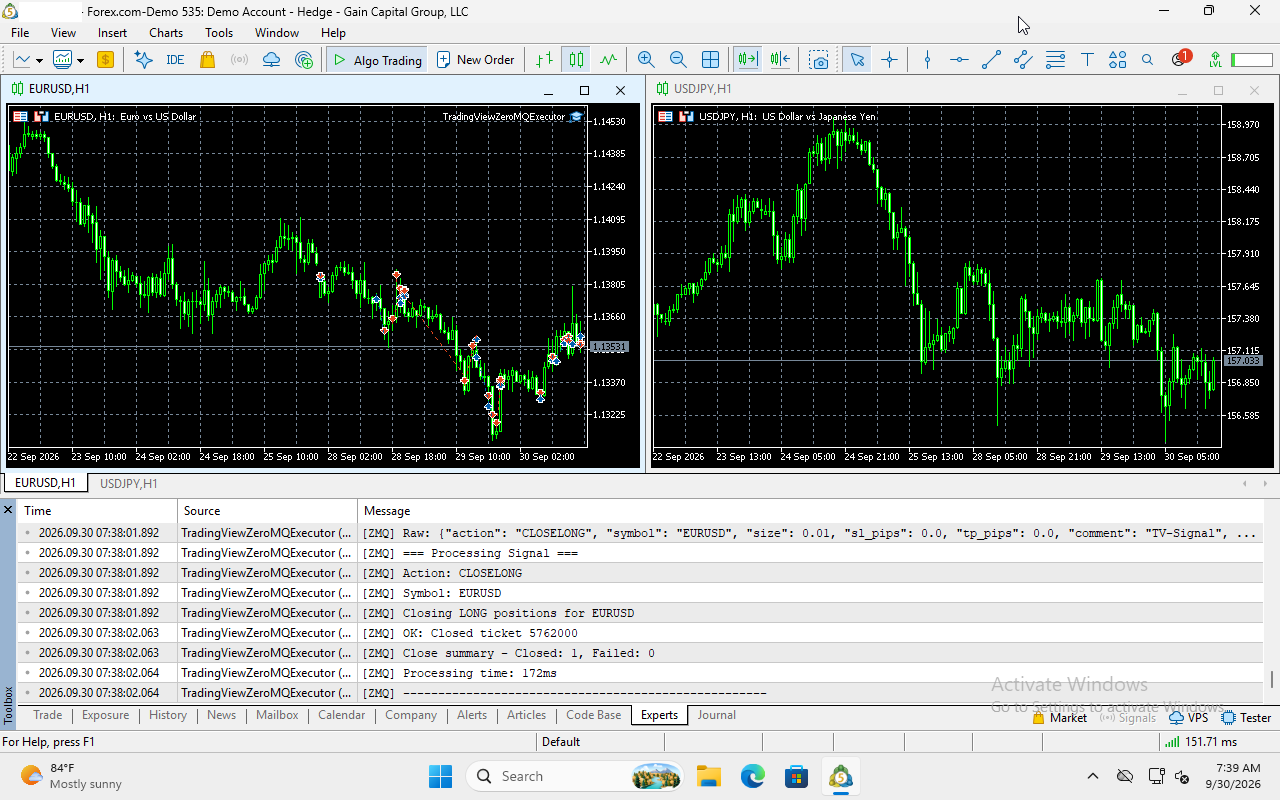Tile chart windows with the grid icon
This screenshot has height=800, width=1280.
[x=710, y=60]
